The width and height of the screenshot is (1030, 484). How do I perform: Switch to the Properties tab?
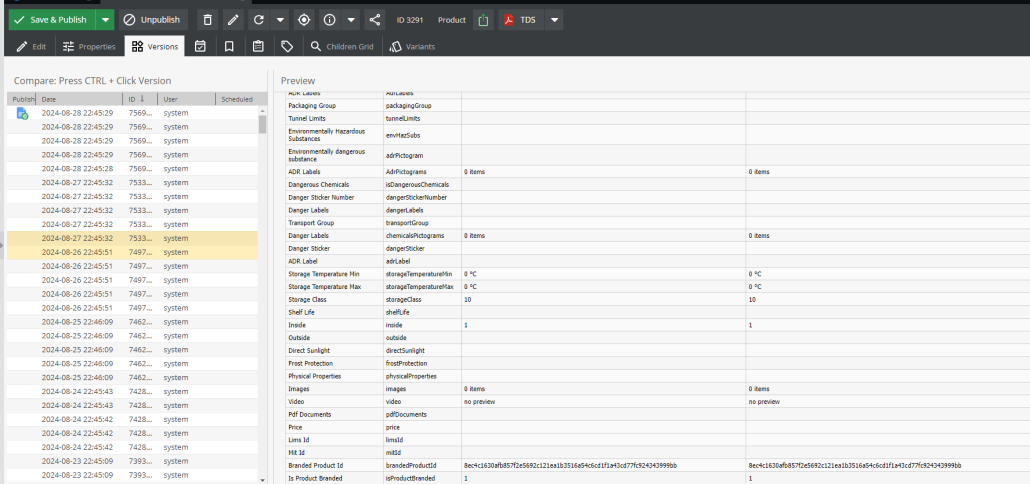click(89, 46)
